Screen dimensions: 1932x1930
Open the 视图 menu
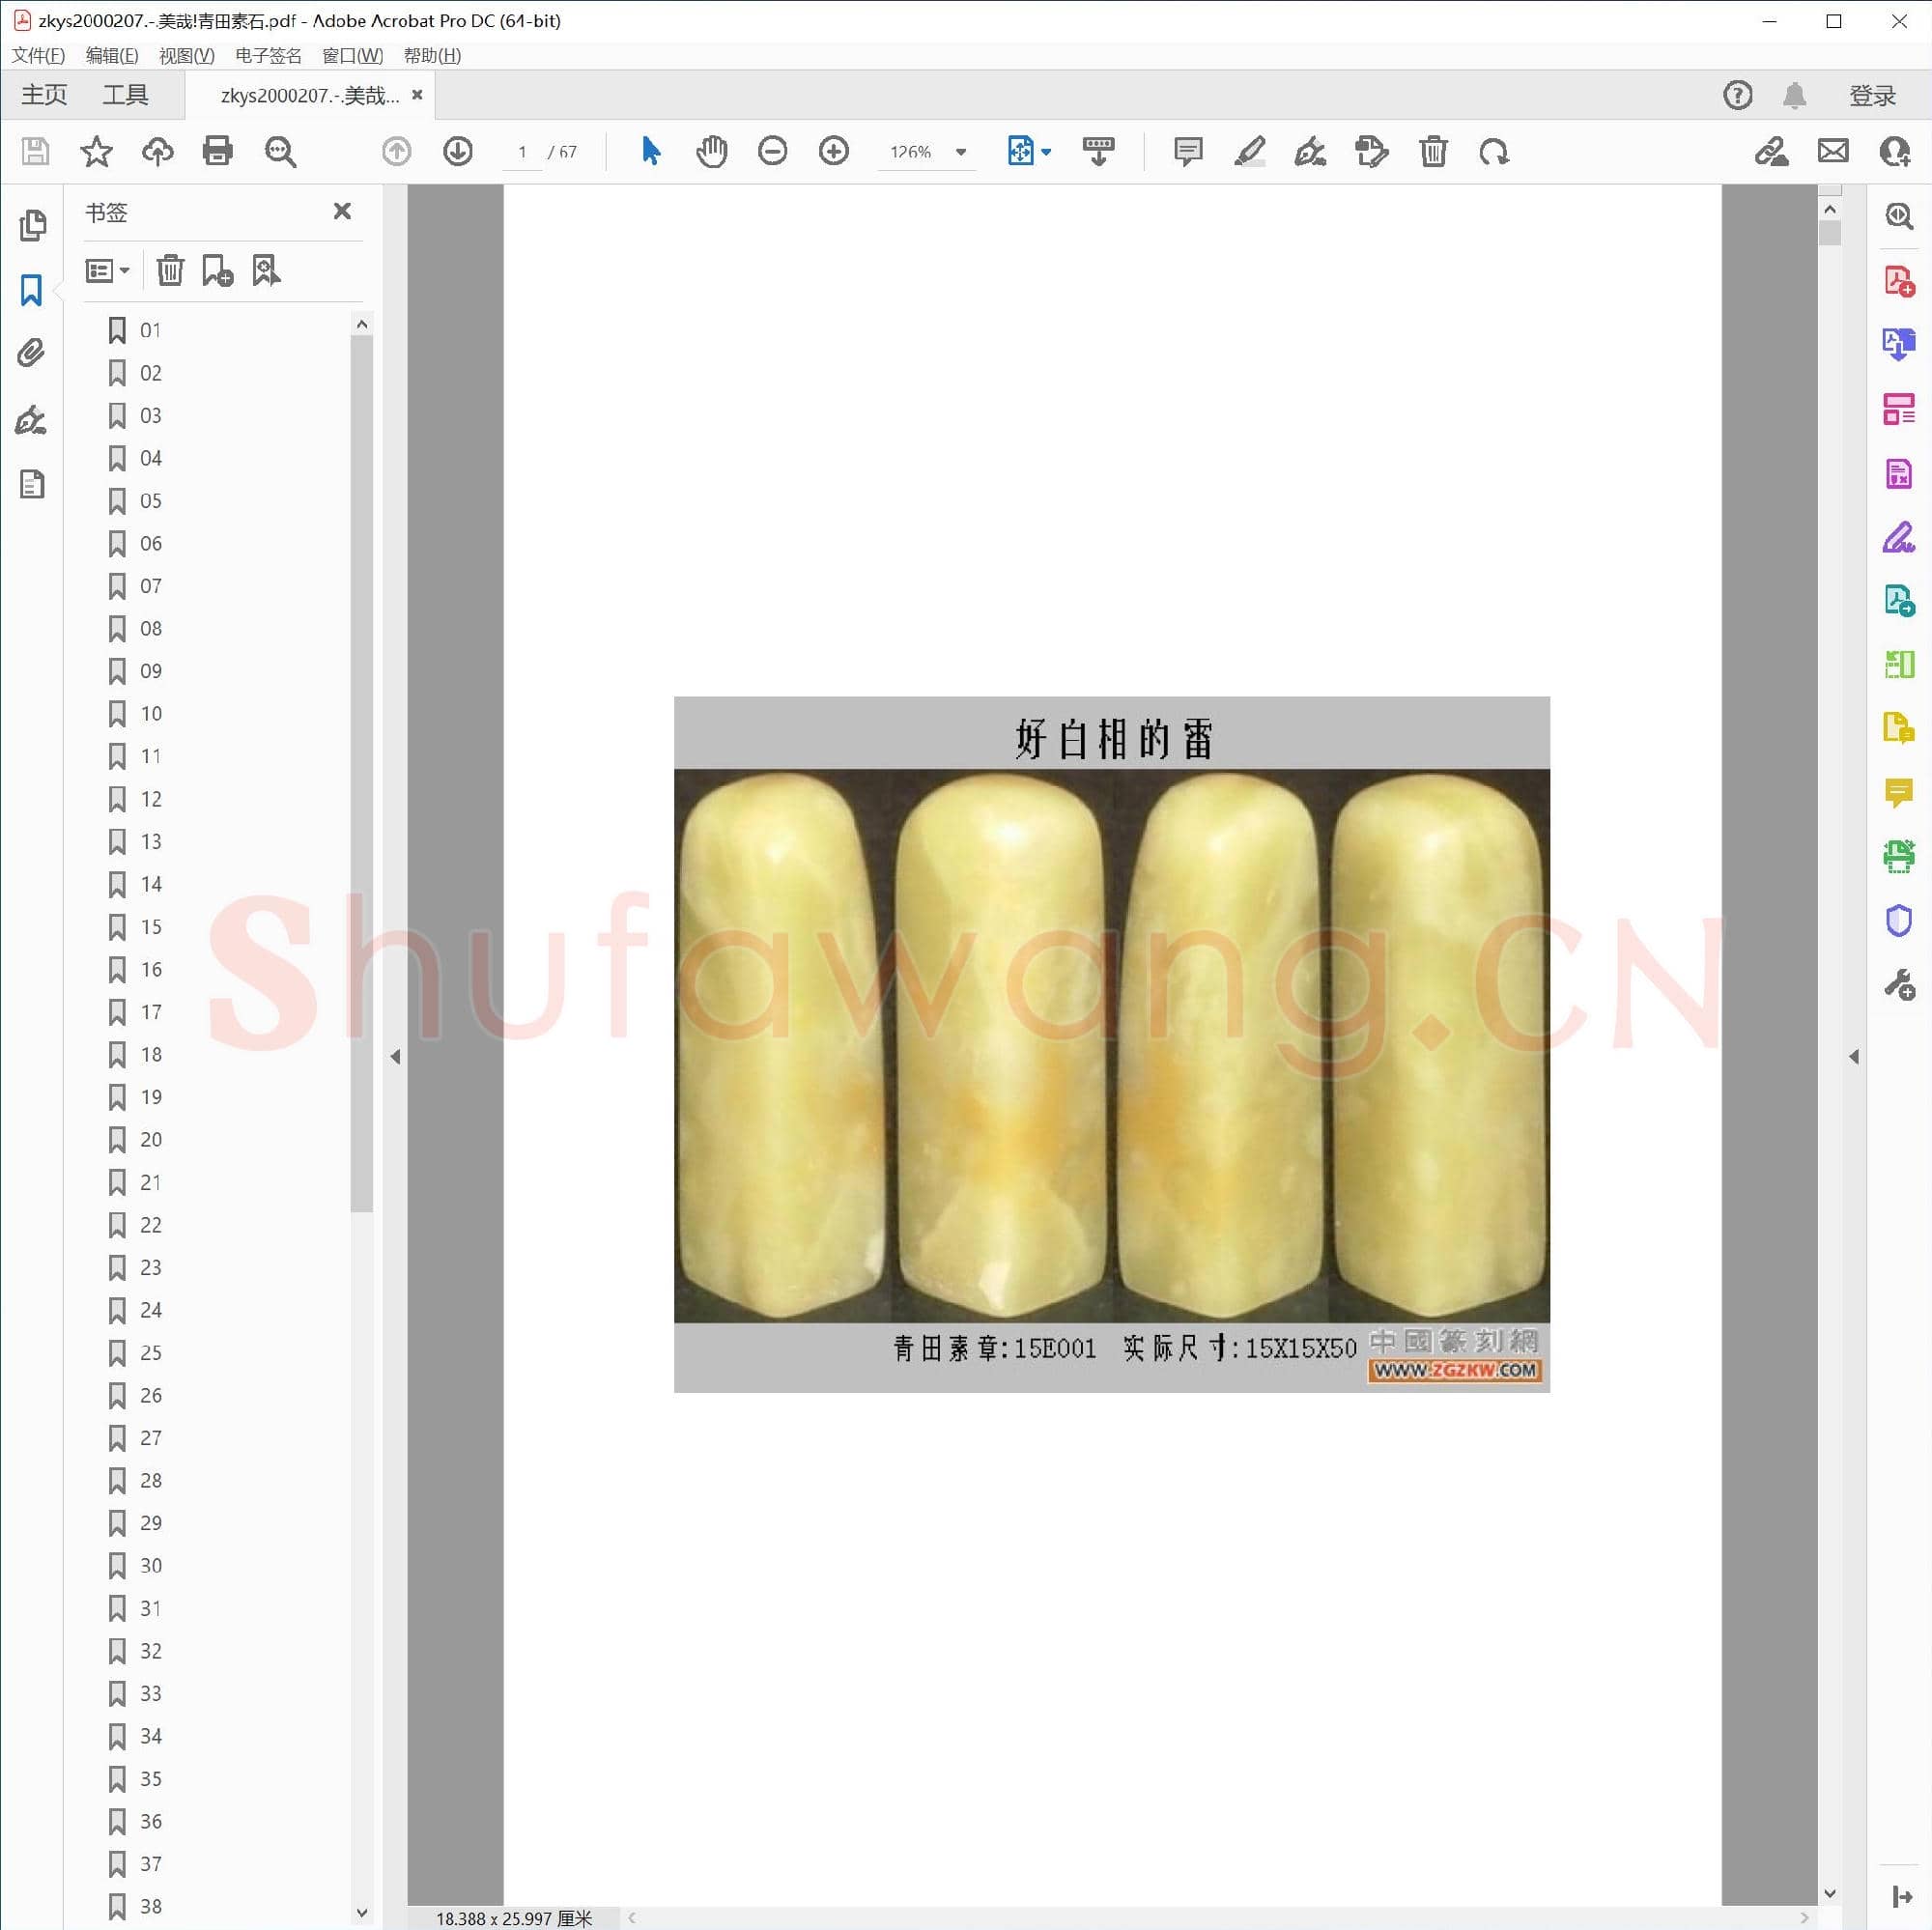click(x=186, y=55)
